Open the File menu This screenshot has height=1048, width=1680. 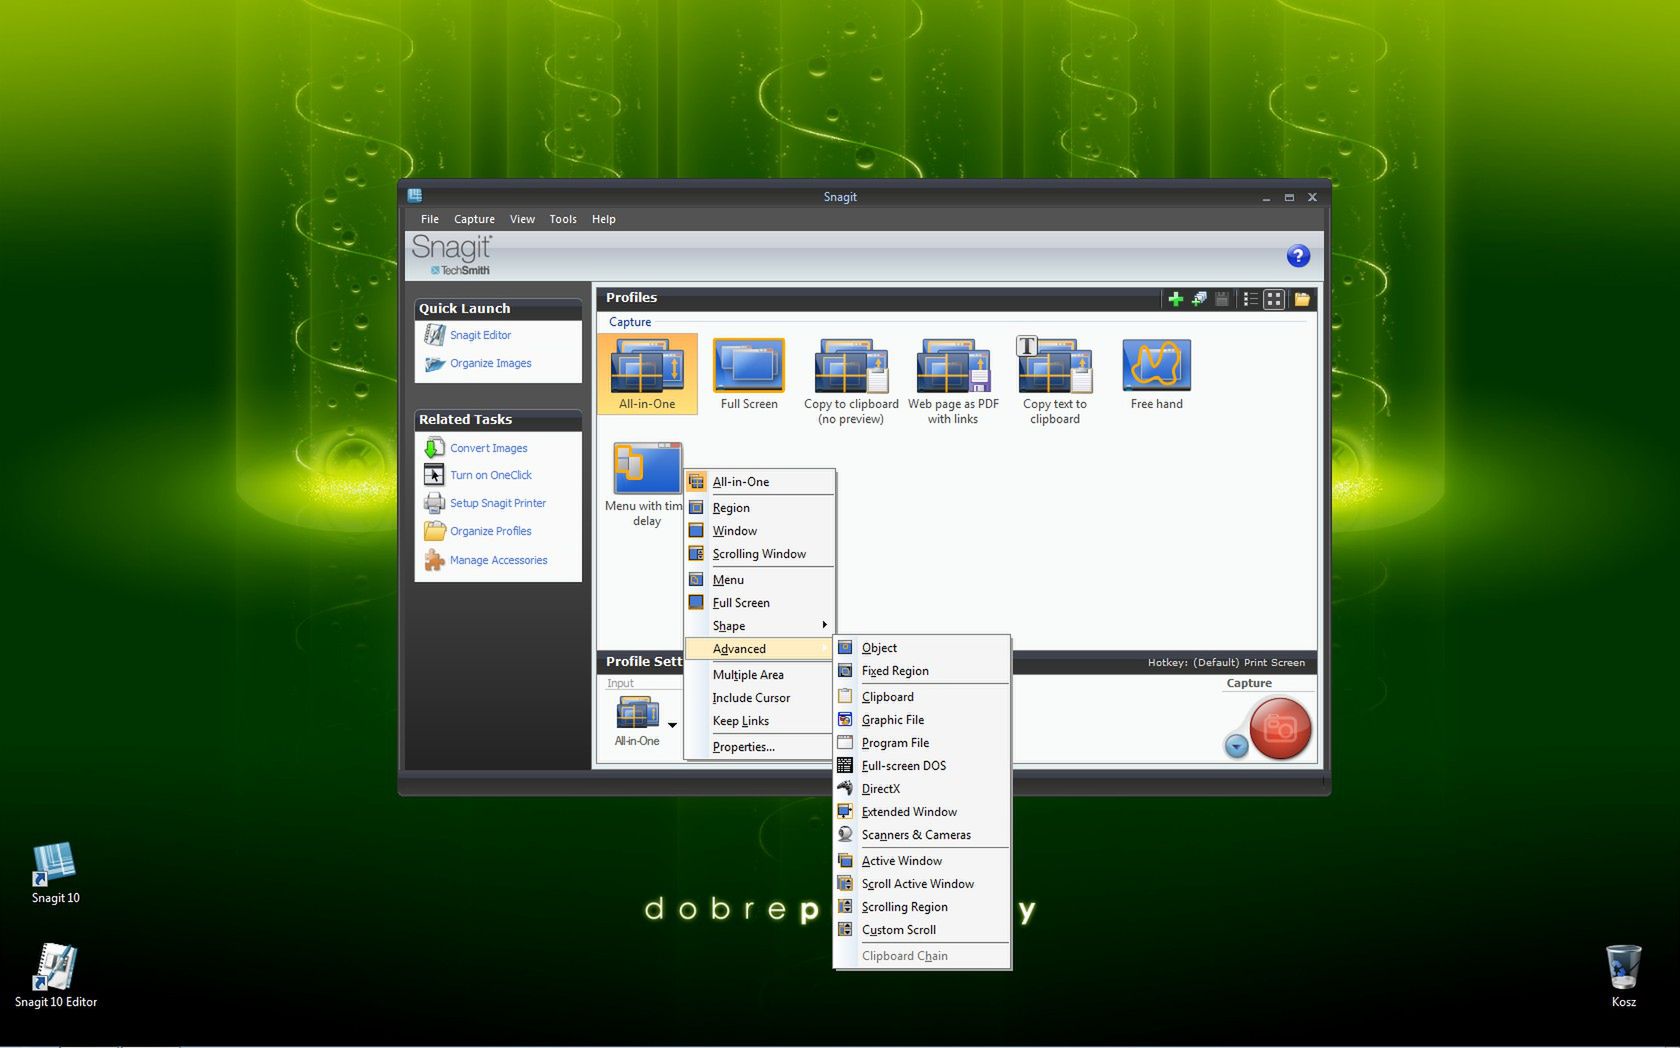tap(430, 219)
